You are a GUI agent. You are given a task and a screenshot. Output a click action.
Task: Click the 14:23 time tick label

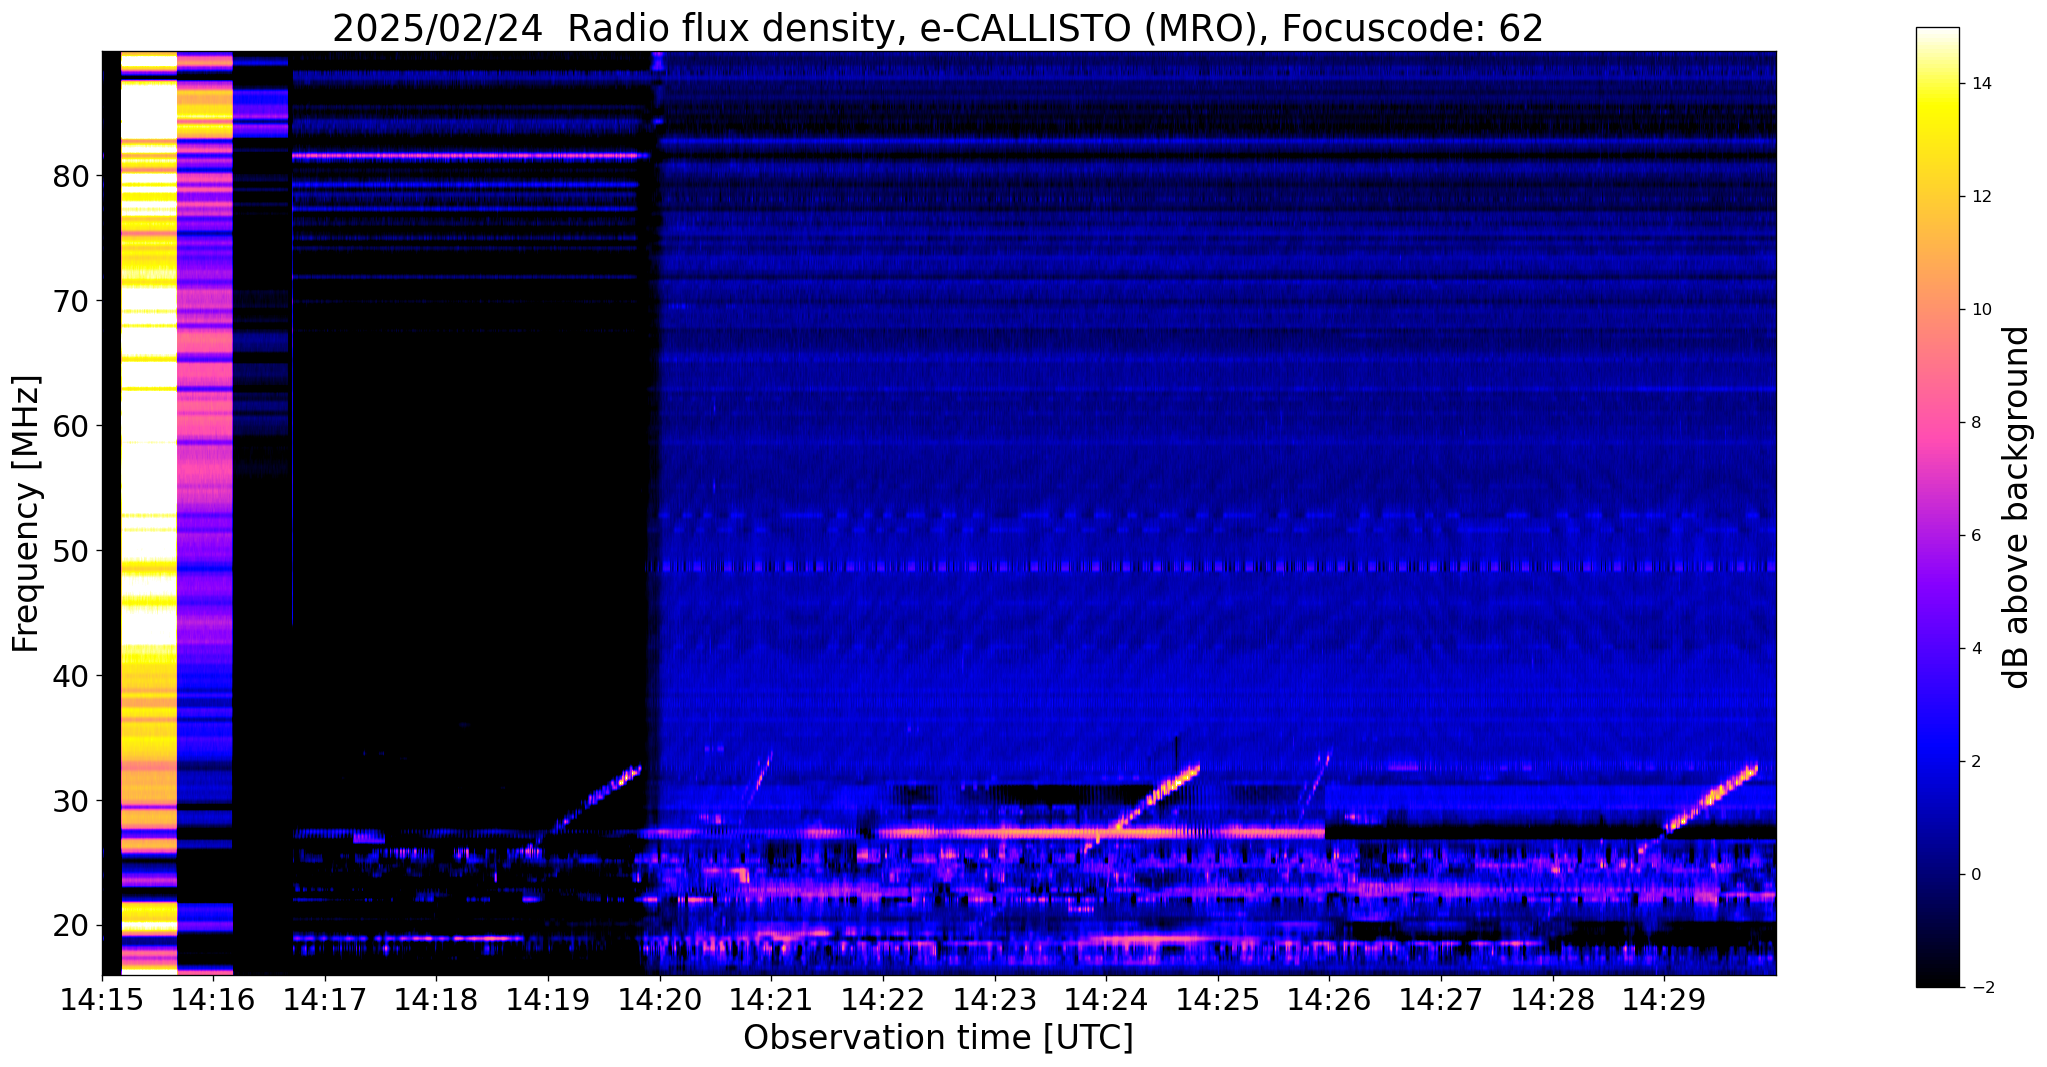coord(994,998)
